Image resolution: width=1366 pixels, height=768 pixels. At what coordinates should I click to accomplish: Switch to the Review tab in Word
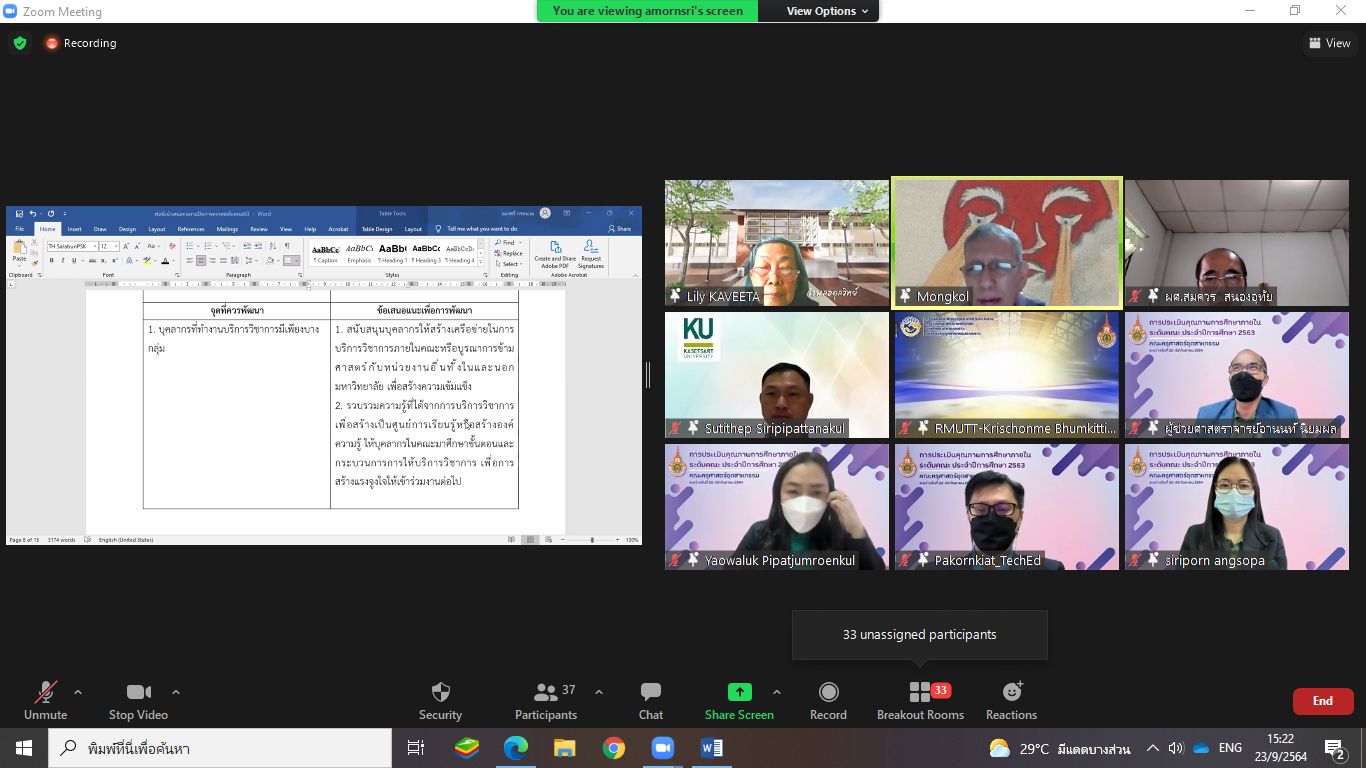pyautogui.click(x=259, y=229)
